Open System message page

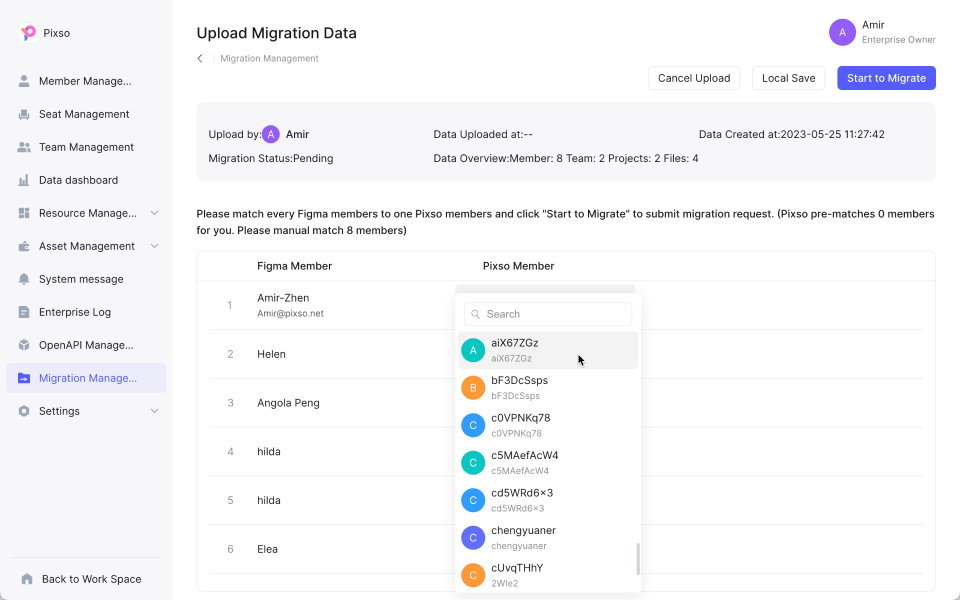(86, 279)
